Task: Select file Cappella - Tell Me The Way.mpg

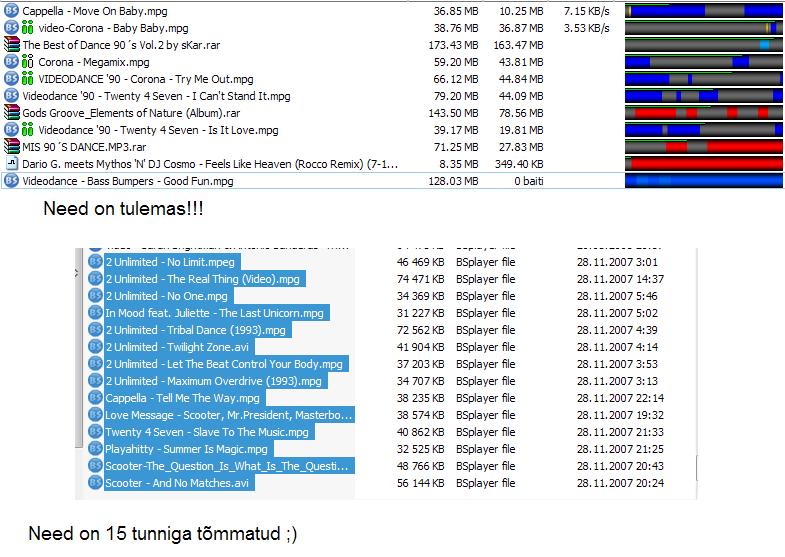Action: coord(185,398)
